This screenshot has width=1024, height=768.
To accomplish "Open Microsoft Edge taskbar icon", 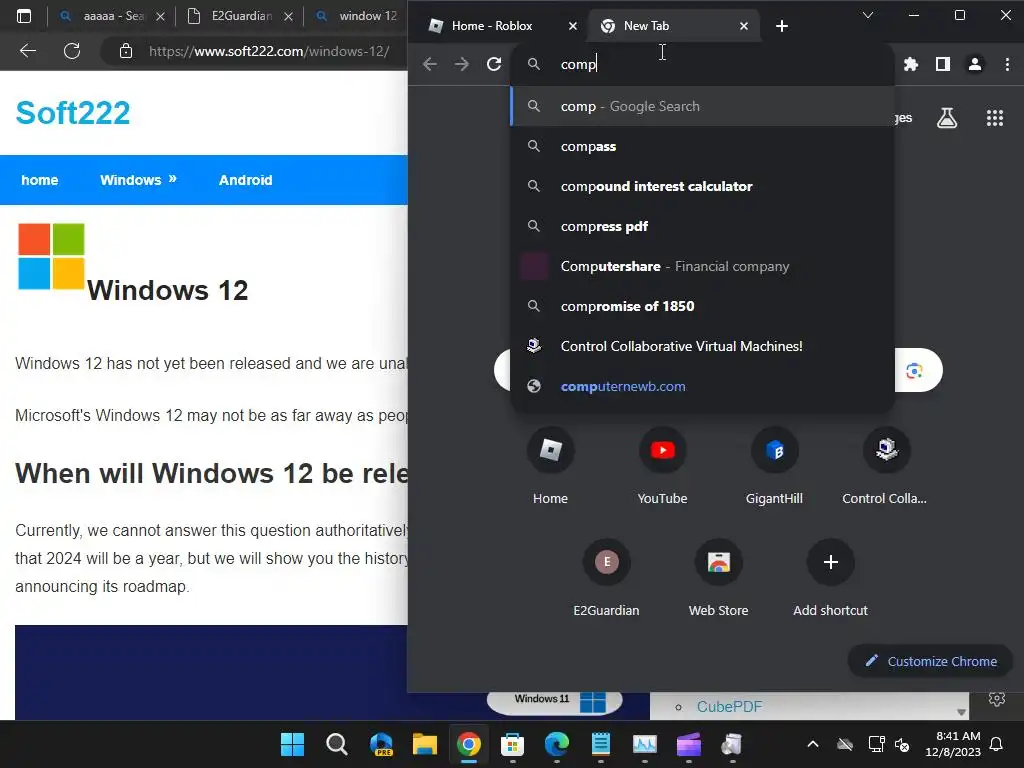I will point(556,744).
